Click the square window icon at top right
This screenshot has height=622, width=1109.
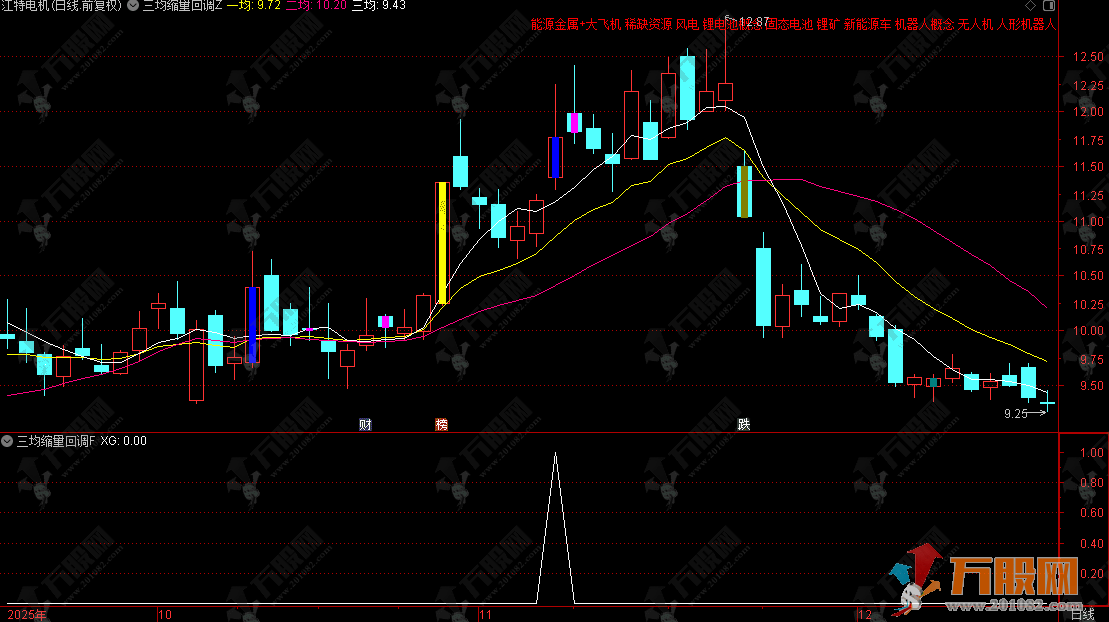(x=1047, y=6)
